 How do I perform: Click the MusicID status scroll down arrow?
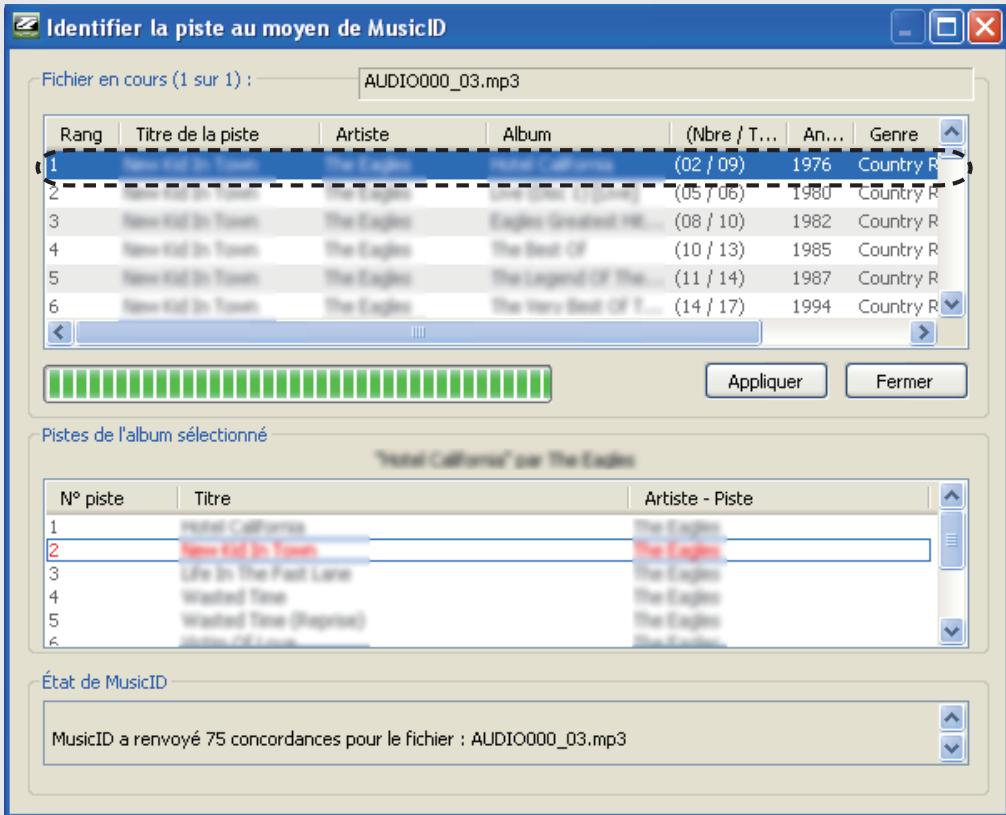[x=951, y=747]
